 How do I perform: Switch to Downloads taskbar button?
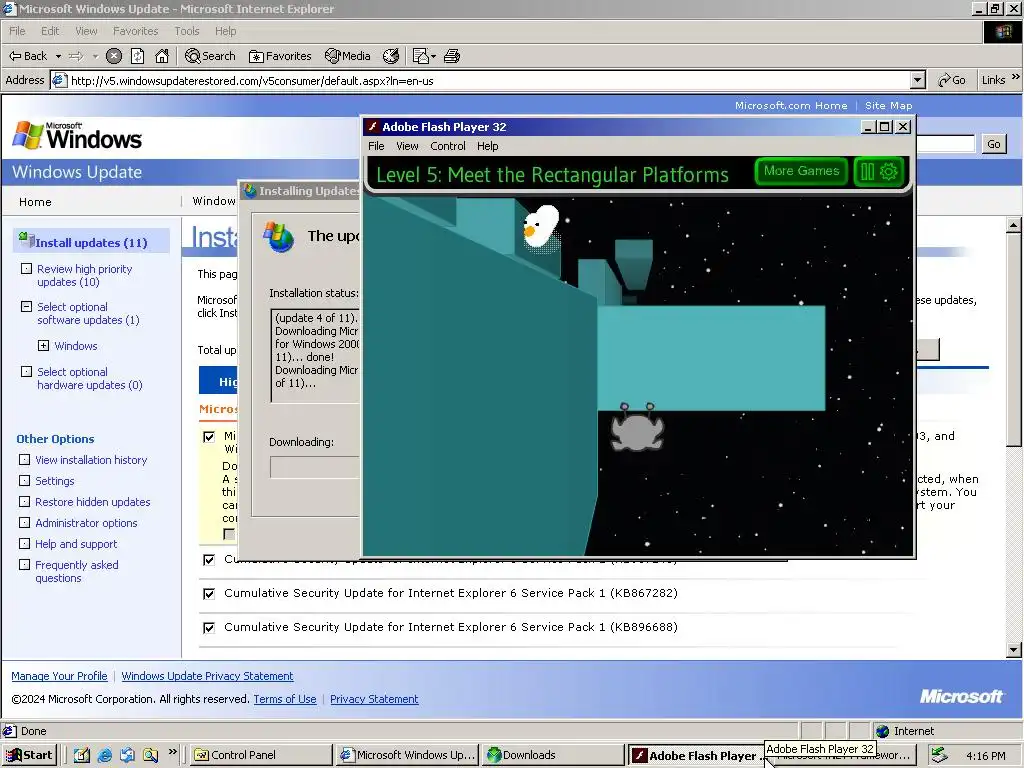click(x=552, y=755)
